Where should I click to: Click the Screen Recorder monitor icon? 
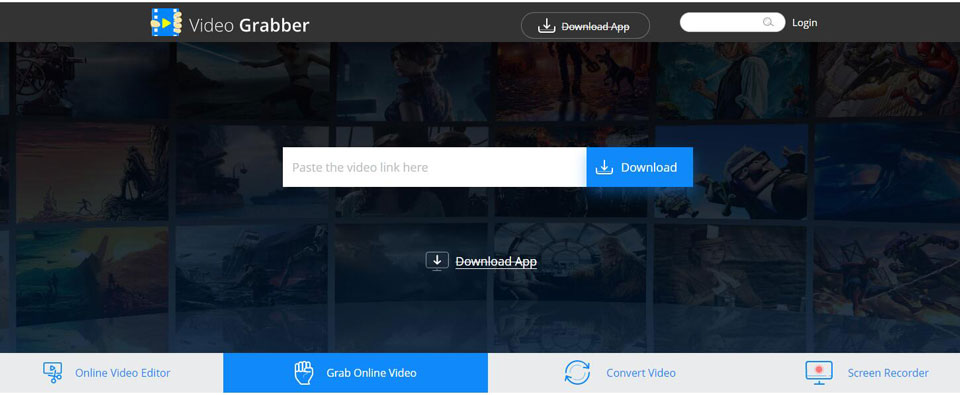tap(819, 372)
